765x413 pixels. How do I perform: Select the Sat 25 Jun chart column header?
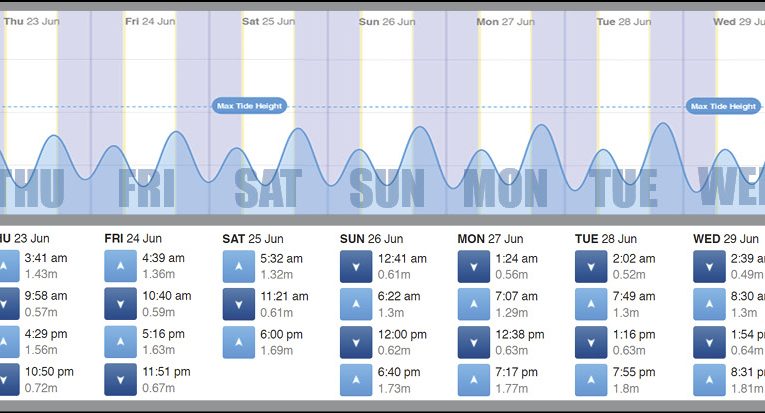269,21
